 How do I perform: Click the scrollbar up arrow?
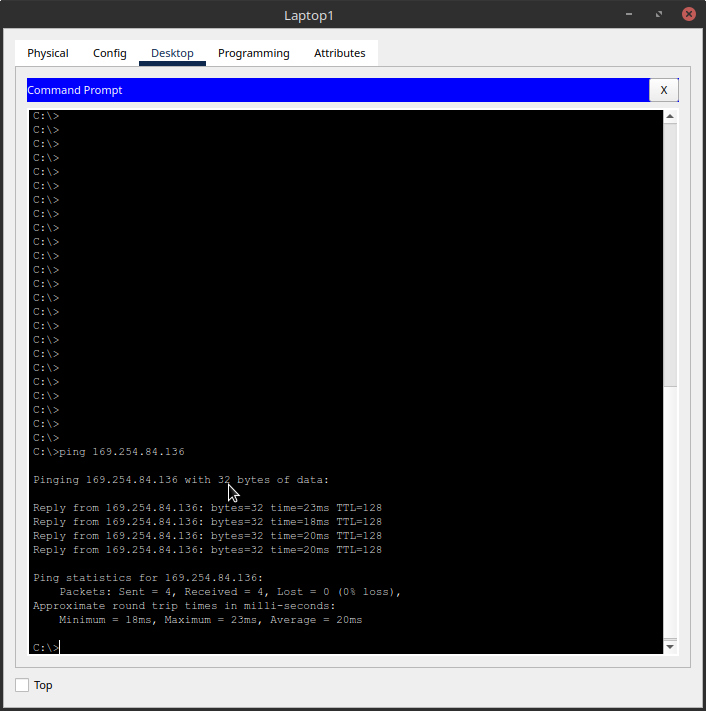click(x=670, y=117)
